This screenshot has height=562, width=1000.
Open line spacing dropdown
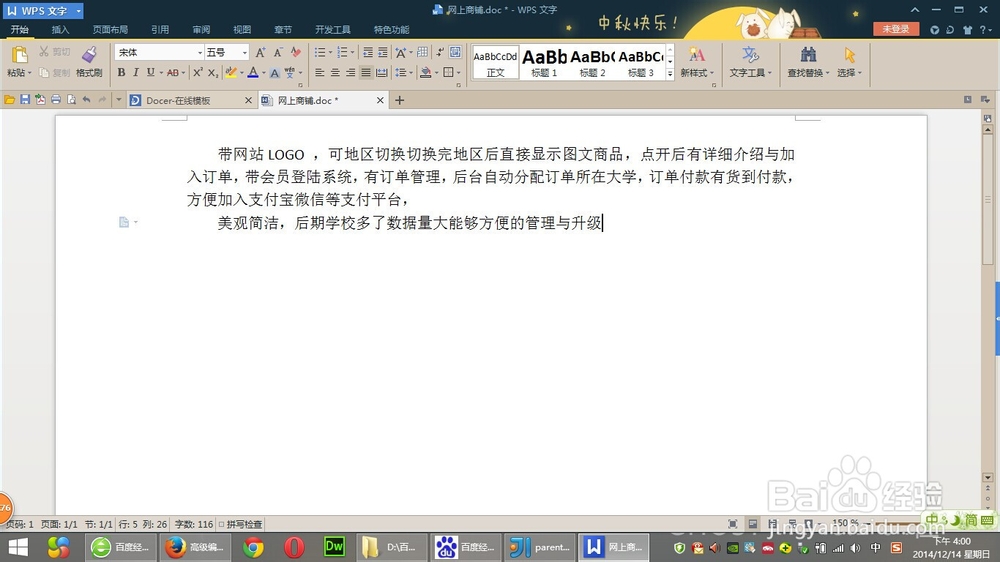tap(411, 73)
